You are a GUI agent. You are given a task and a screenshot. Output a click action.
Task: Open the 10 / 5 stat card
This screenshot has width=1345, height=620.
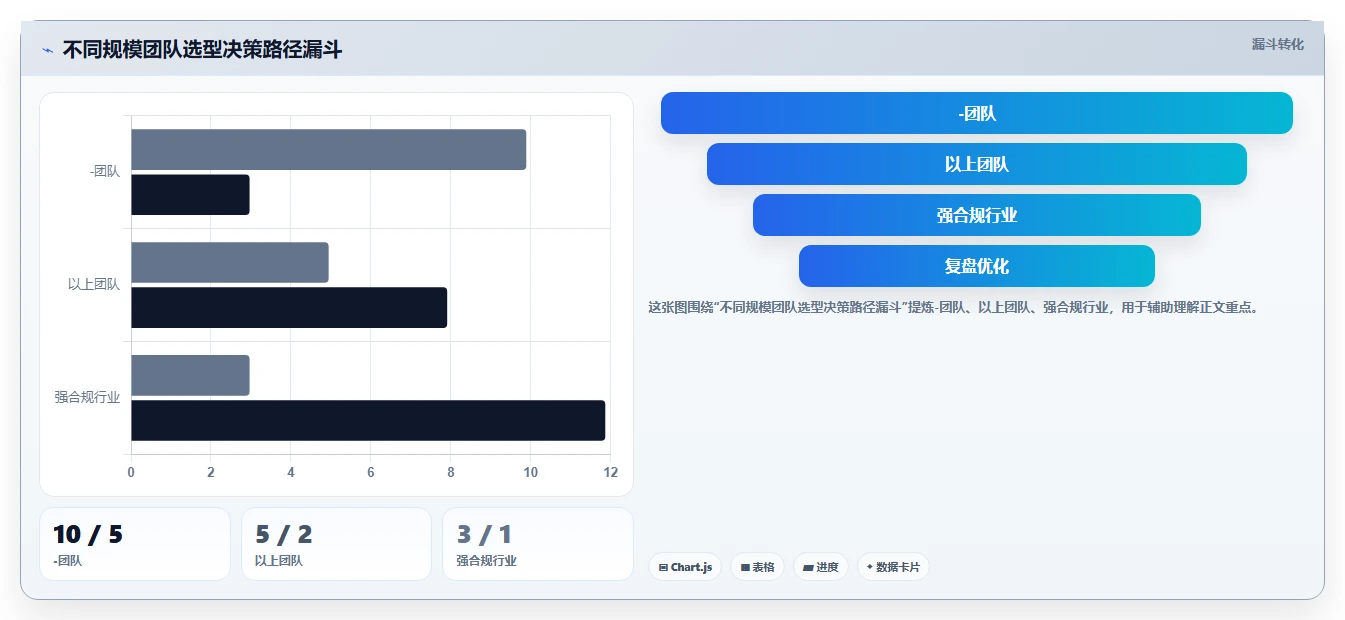pyautogui.click(x=135, y=544)
